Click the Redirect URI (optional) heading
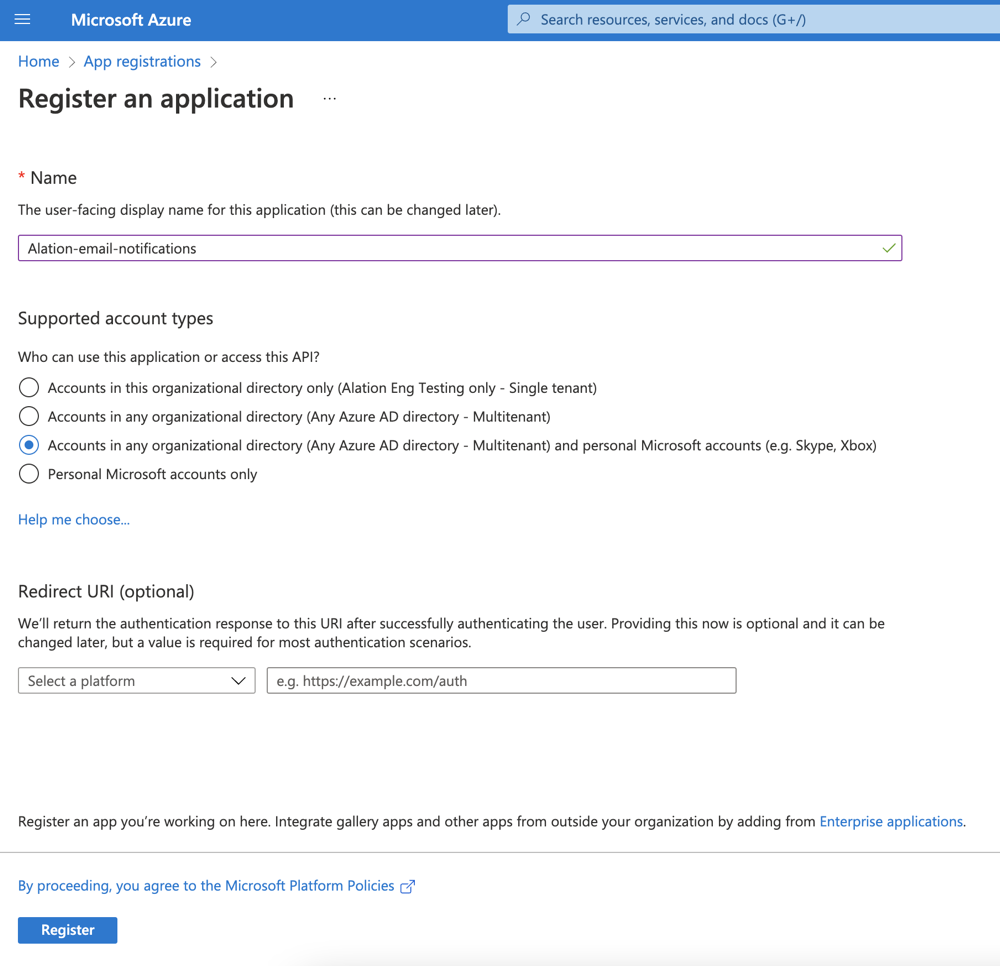This screenshot has width=1000, height=966. pos(106,592)
